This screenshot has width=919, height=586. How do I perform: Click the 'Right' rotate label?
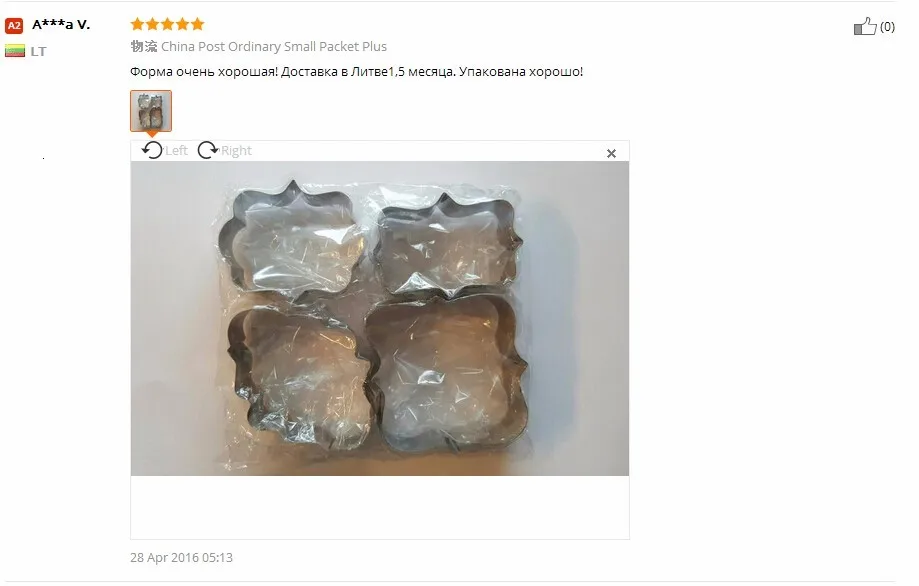click(236, 151)
